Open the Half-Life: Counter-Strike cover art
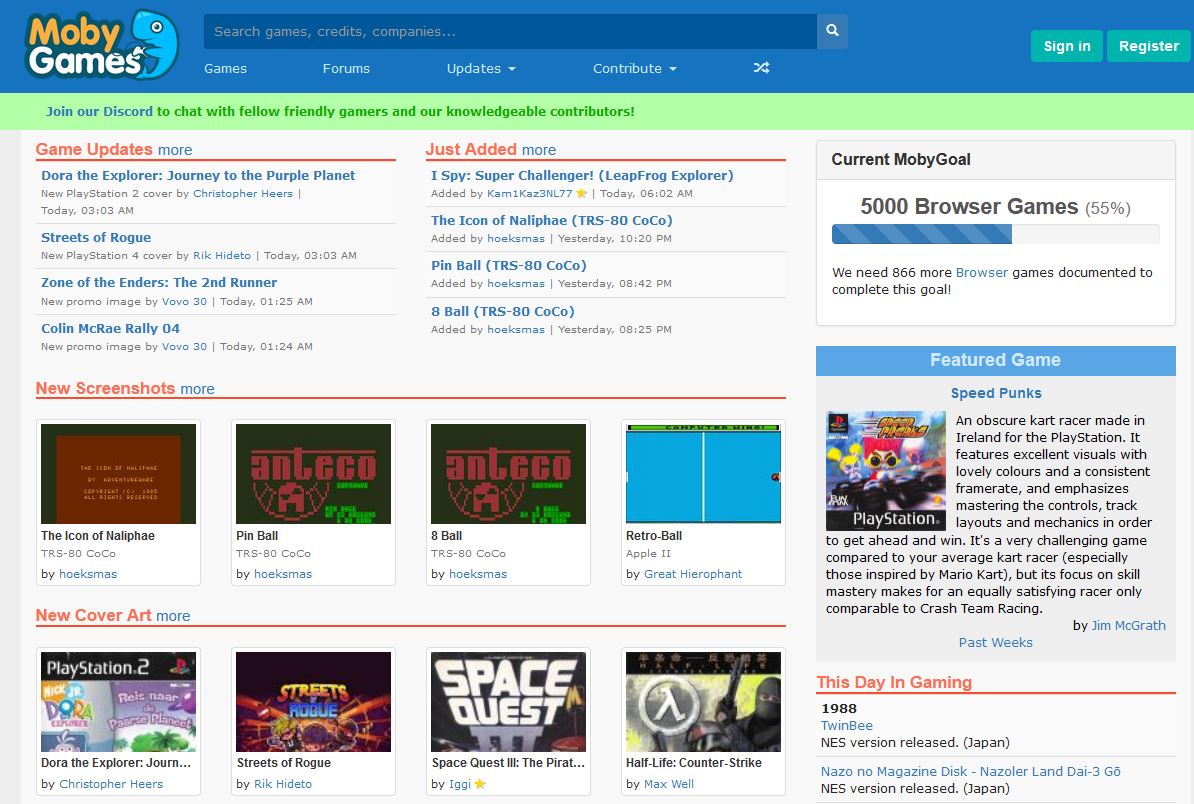The height and width of the screenshot is (804, 1194). (x=702, y=701)
